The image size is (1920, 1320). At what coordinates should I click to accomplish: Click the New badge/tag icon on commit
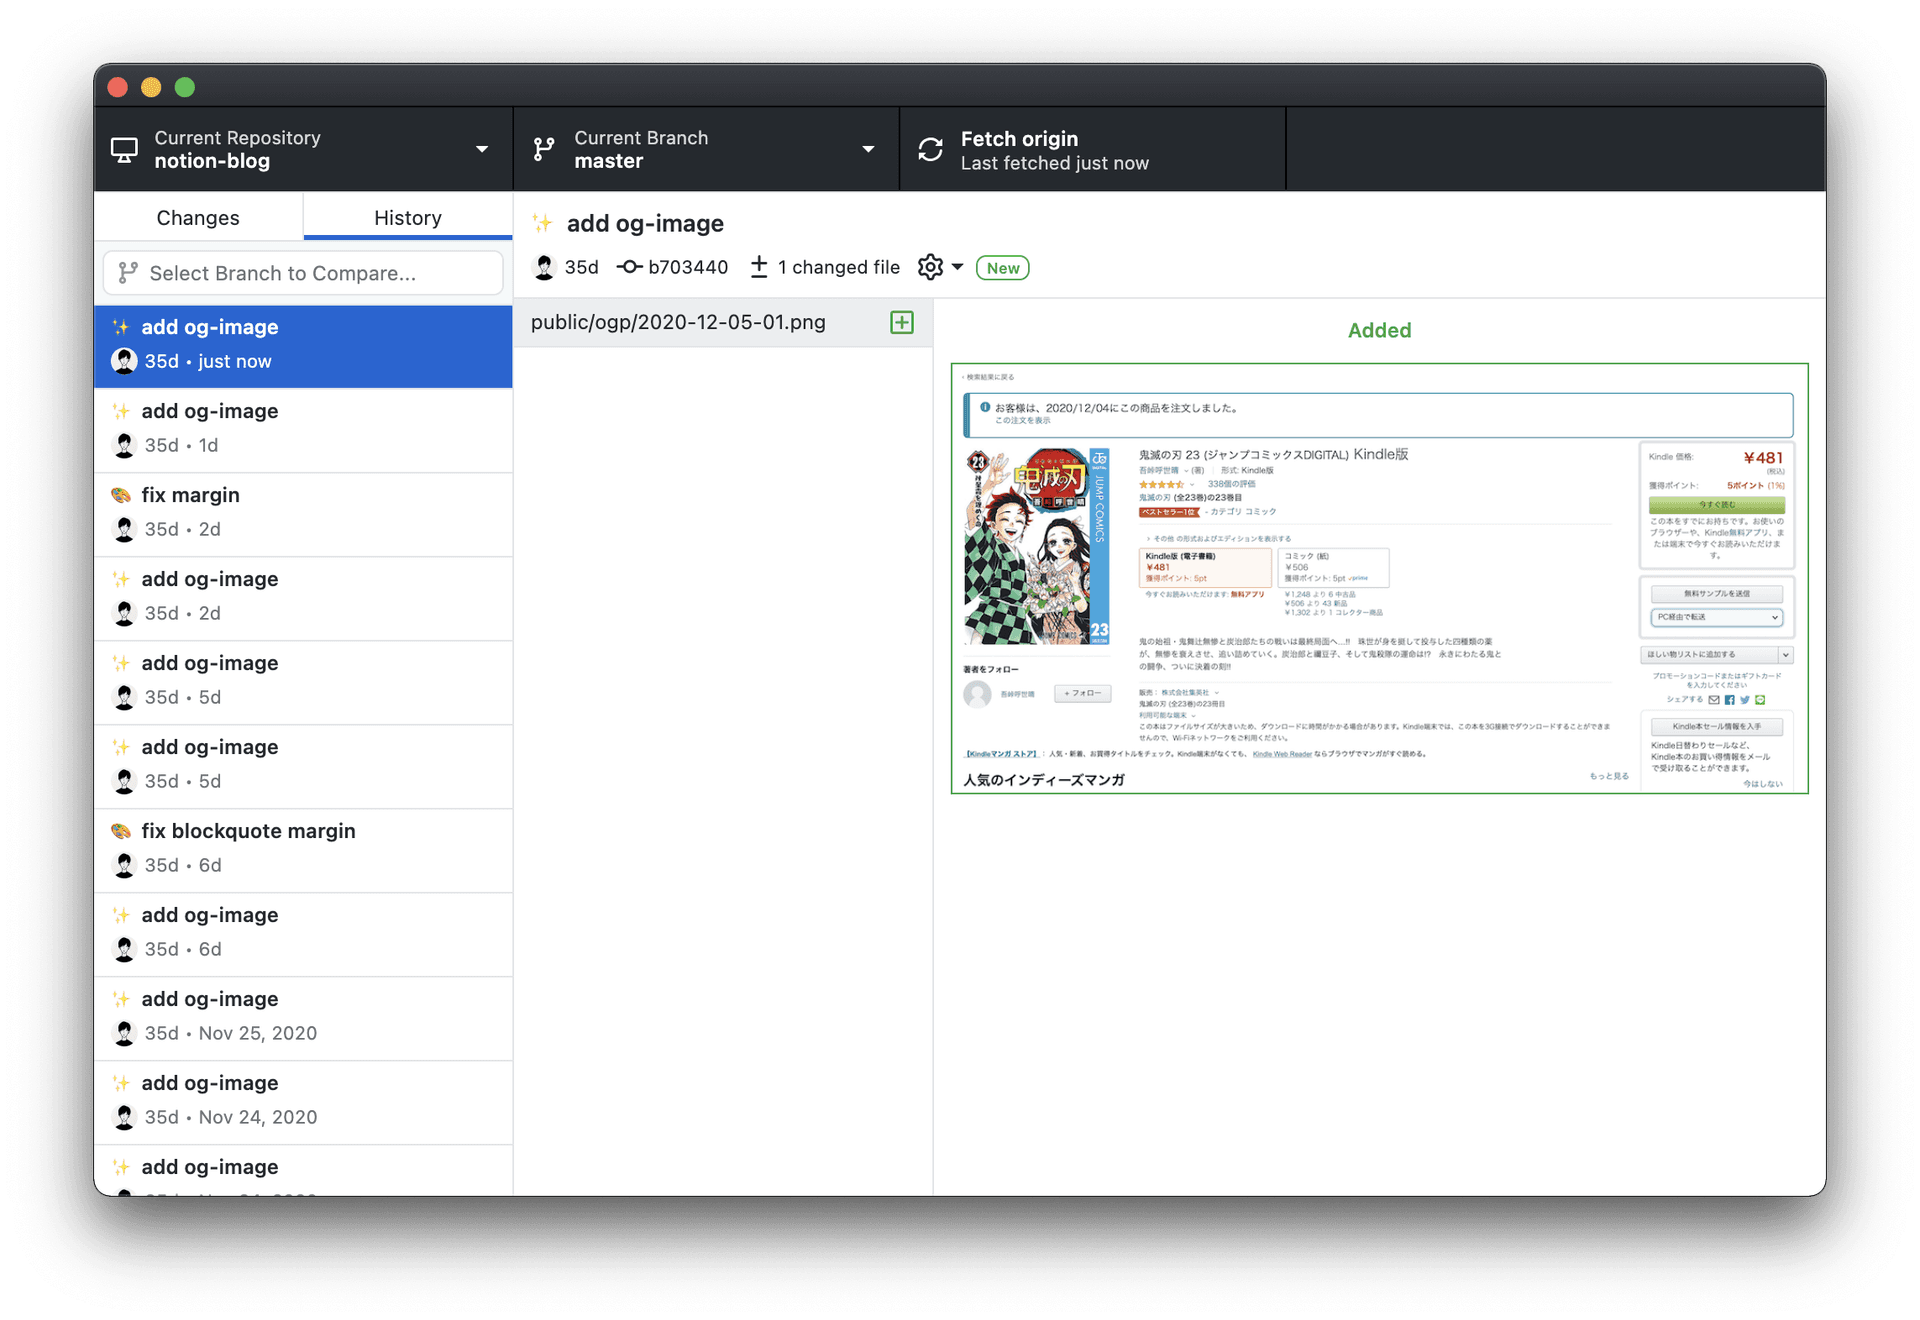coord(1002,268)
